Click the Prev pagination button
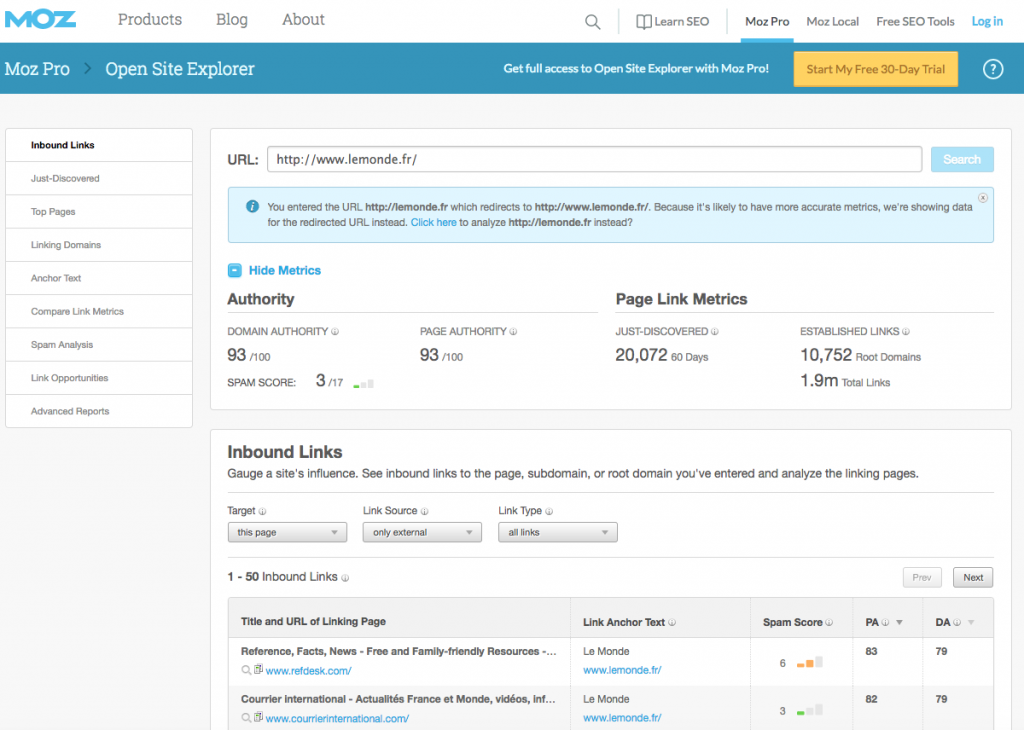Image resolution: width=1024 pixels, height=730 pixels. [x=921, y=577]
